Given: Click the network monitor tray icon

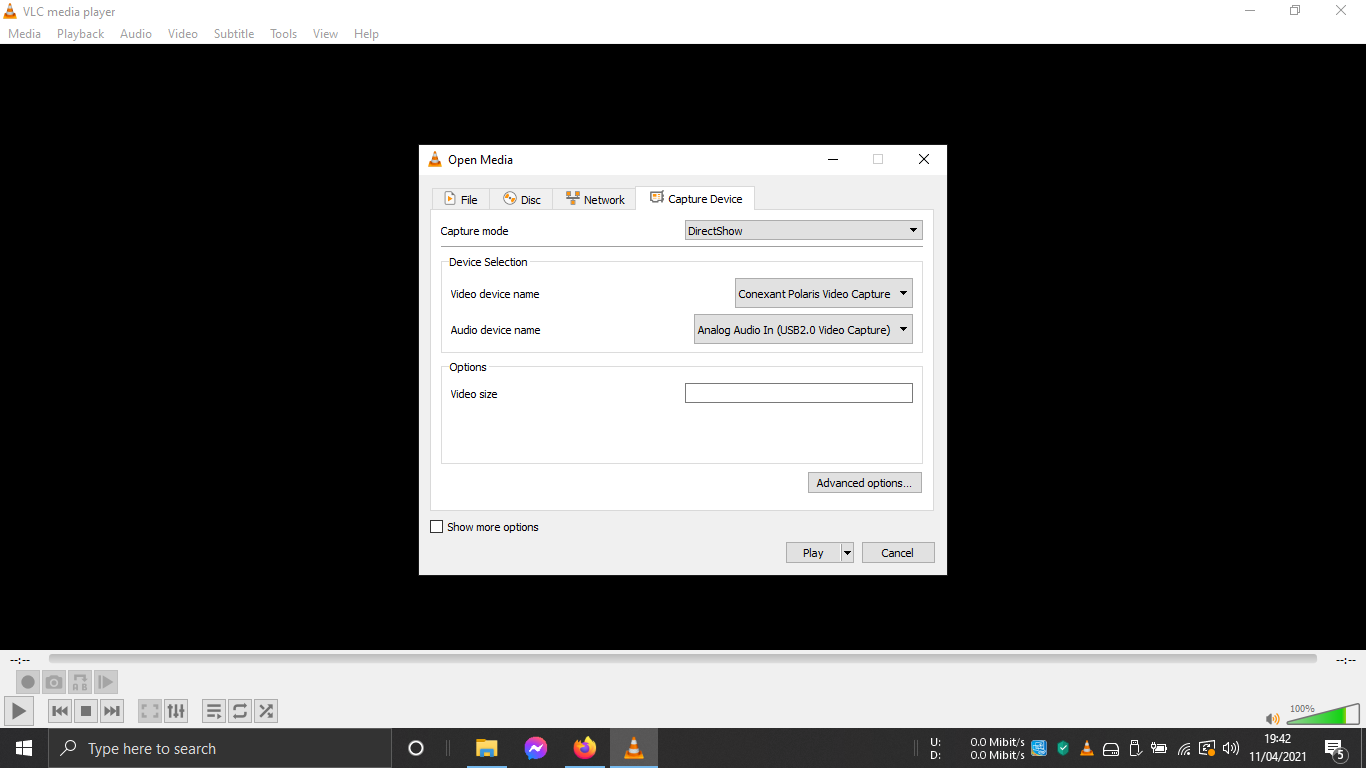Looking at the screenshot, I should 1039,748.
